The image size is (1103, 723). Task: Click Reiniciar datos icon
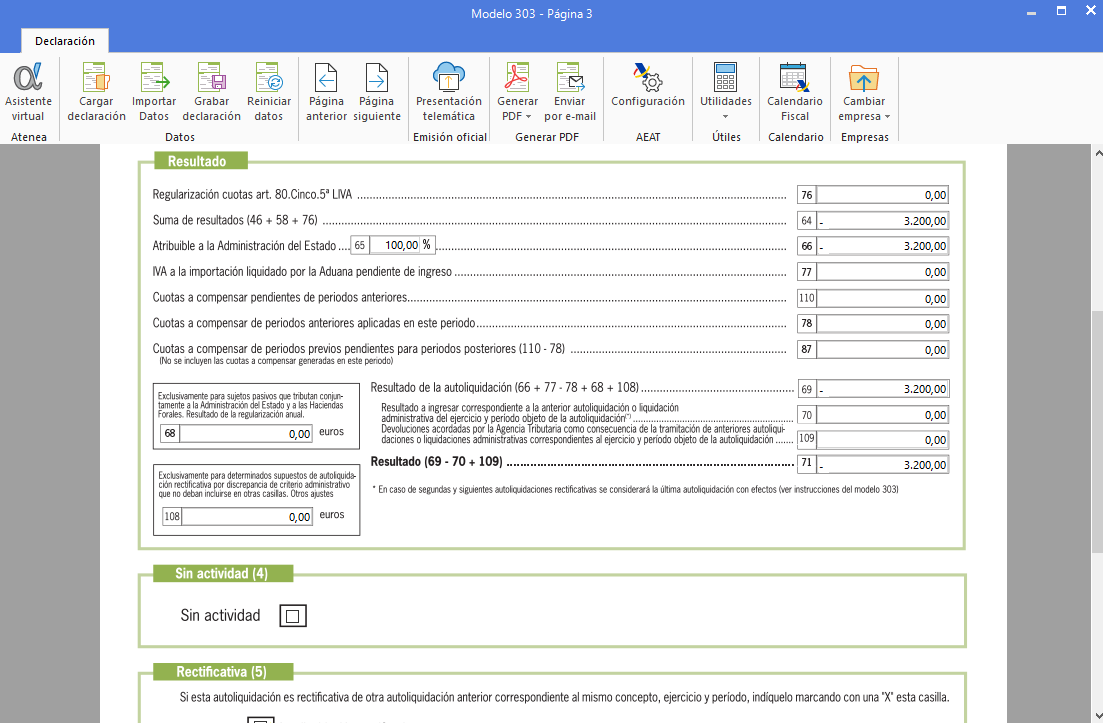269,92
